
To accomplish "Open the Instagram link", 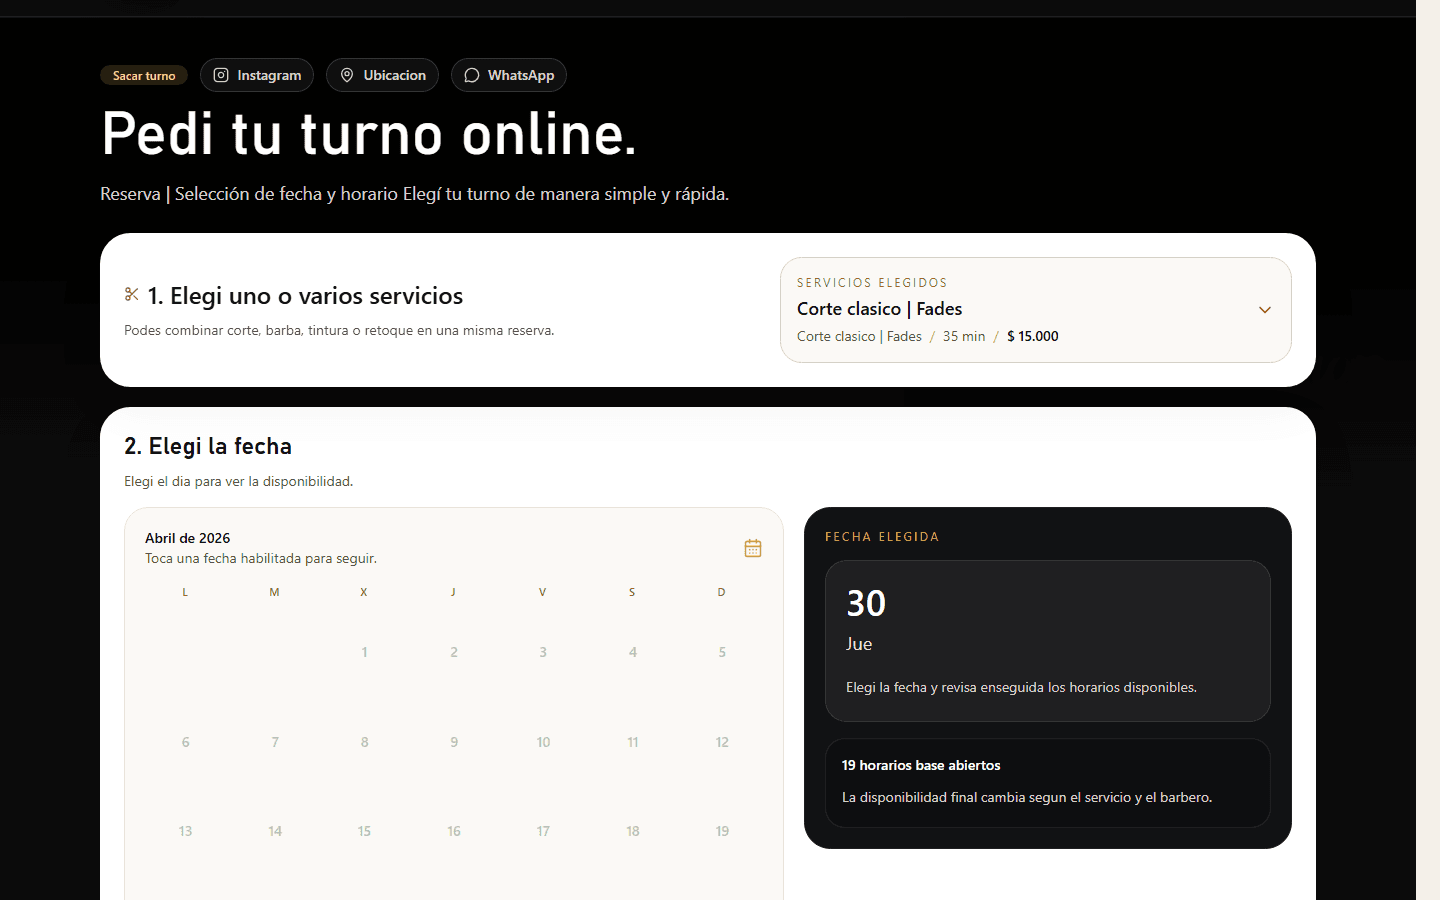I will 257,75.
